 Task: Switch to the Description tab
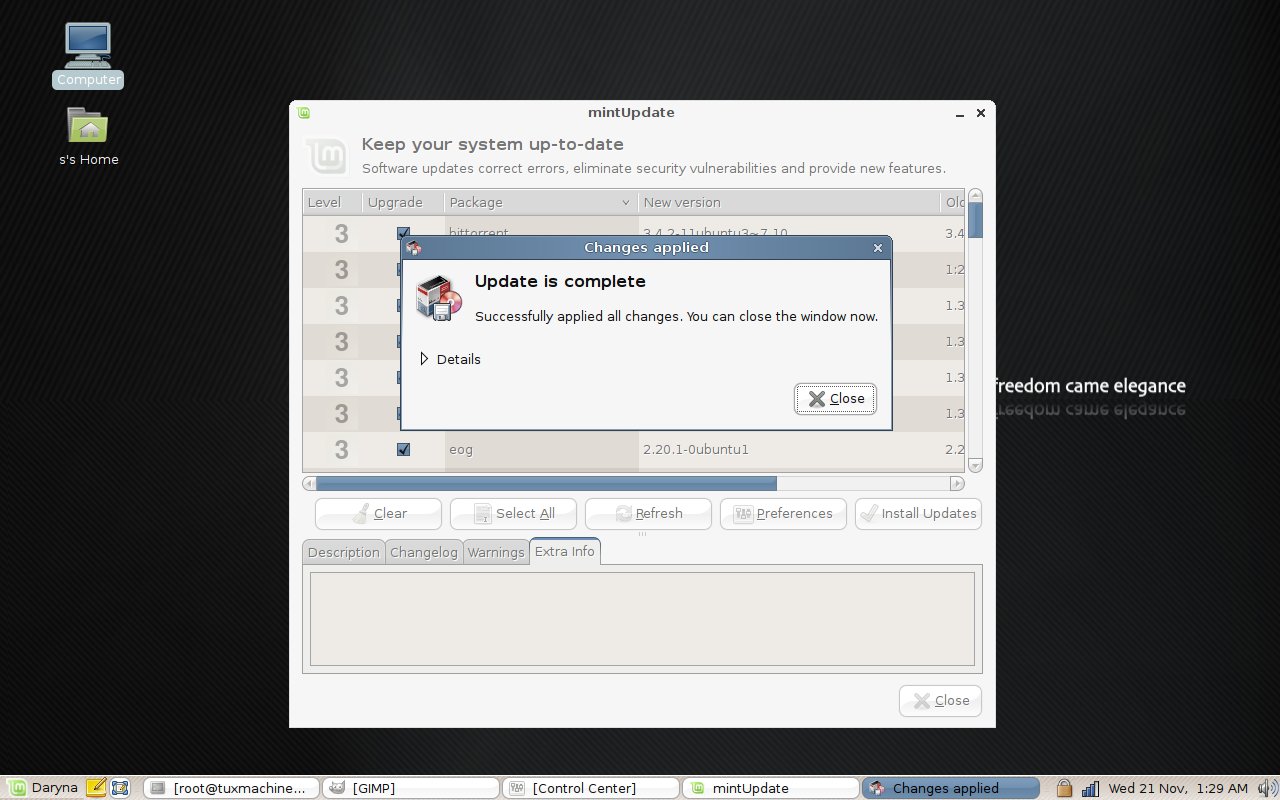[x=343, y=552]
